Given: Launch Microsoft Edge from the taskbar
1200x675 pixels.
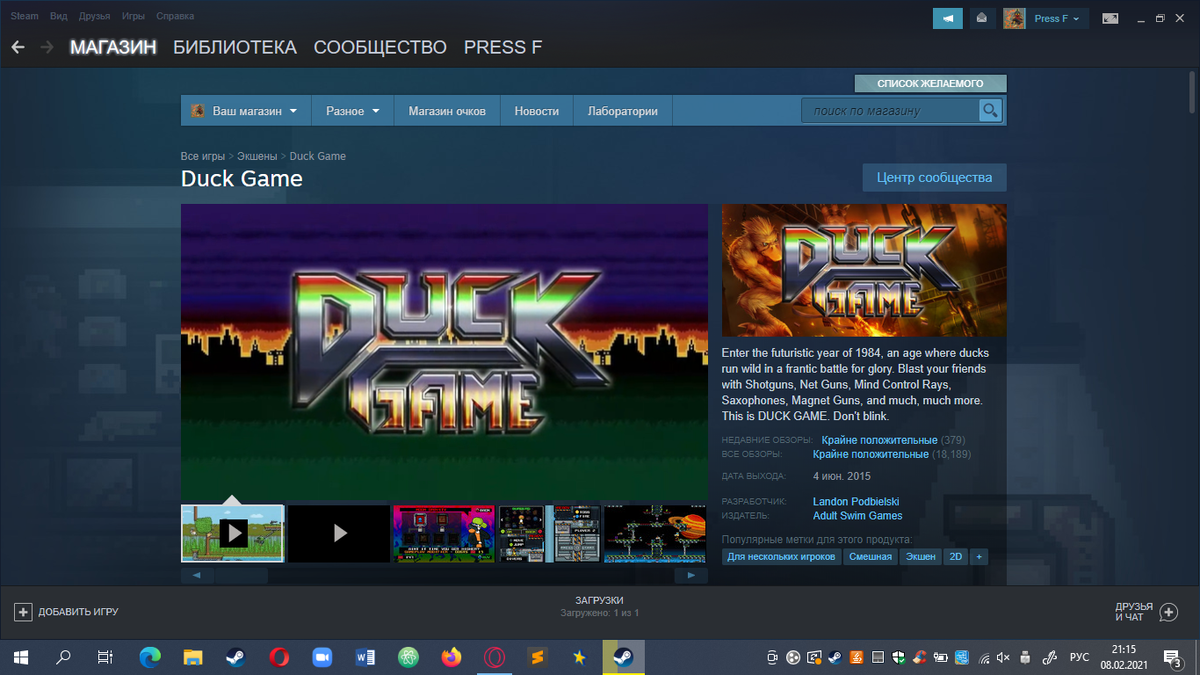Looking at the screenshot, I should pos(150,657).
